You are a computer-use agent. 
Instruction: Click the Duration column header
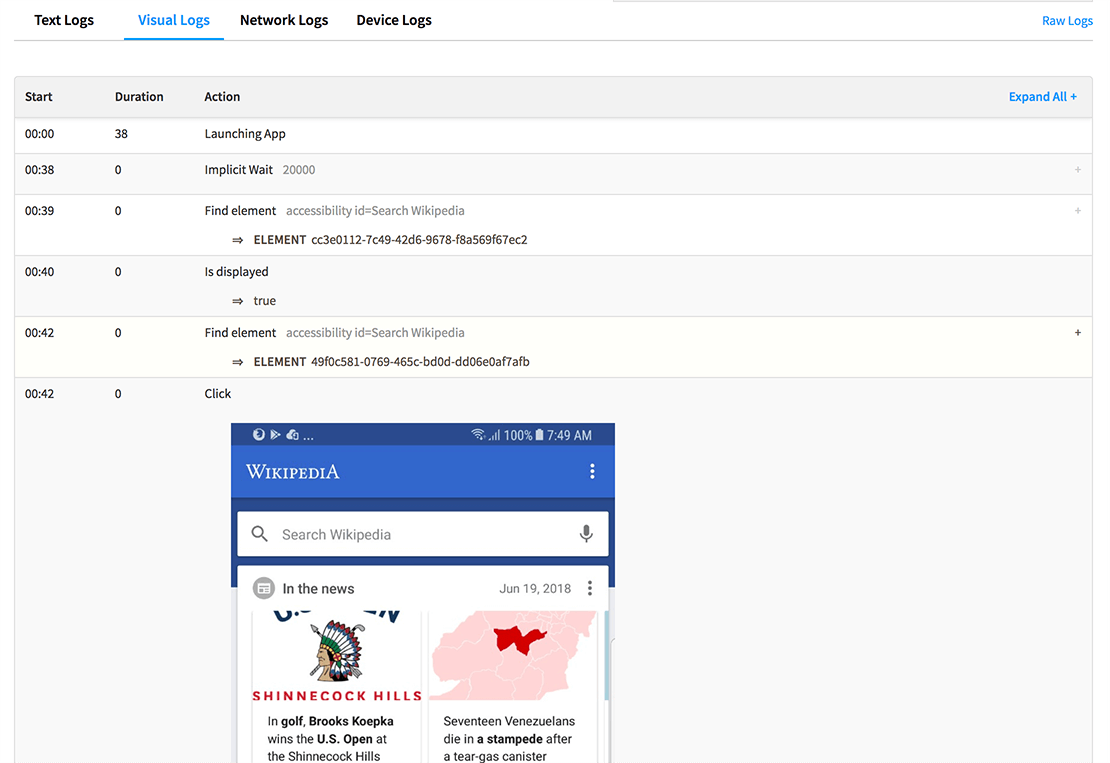click(139, 96)
